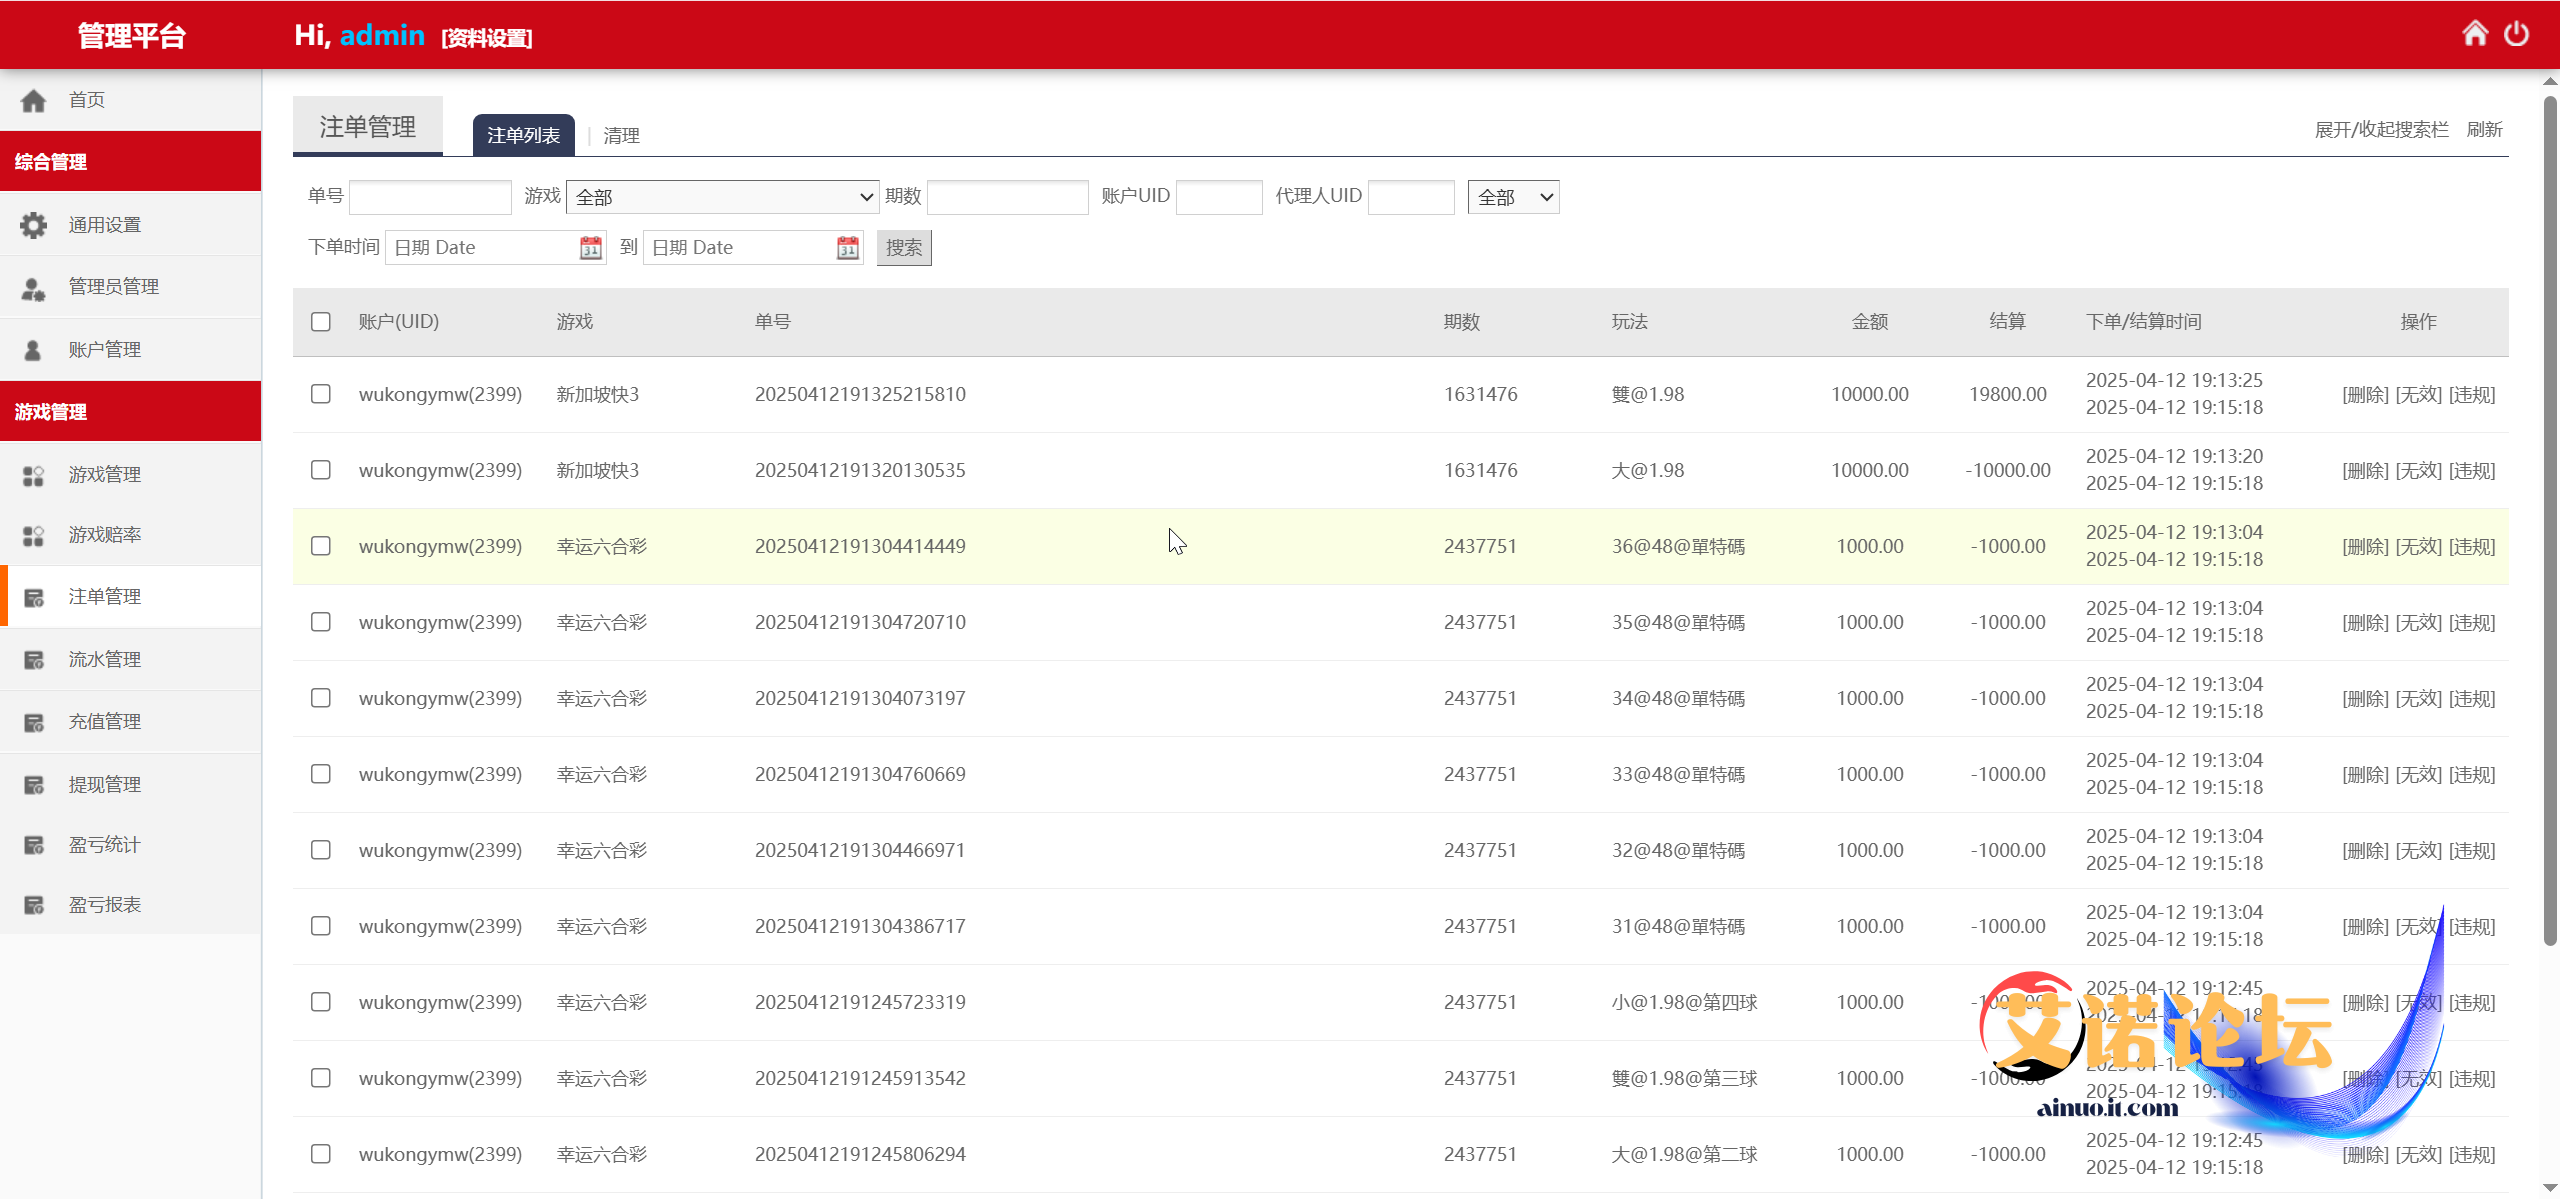
Task: Click the 盈亏统计 sidebar icon
Action: coord(34,845)
